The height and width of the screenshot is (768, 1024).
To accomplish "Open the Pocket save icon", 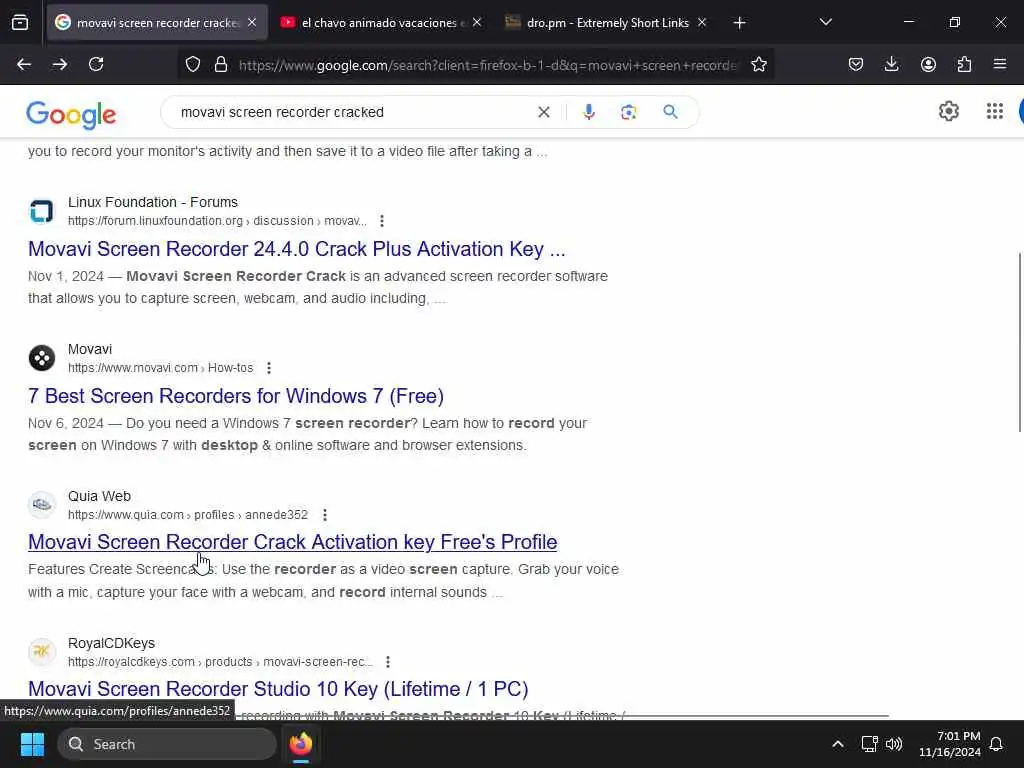I will pos(856,64).
